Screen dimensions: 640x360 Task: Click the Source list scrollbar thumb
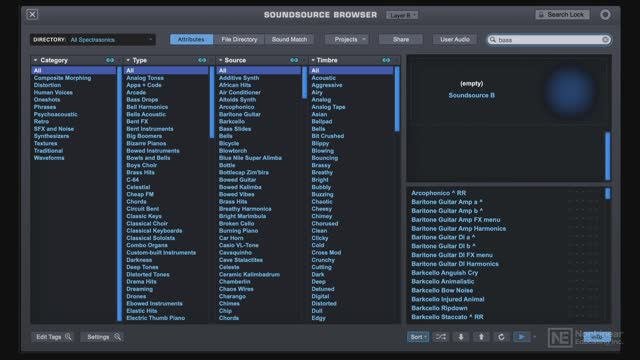[x=304, y=82]
